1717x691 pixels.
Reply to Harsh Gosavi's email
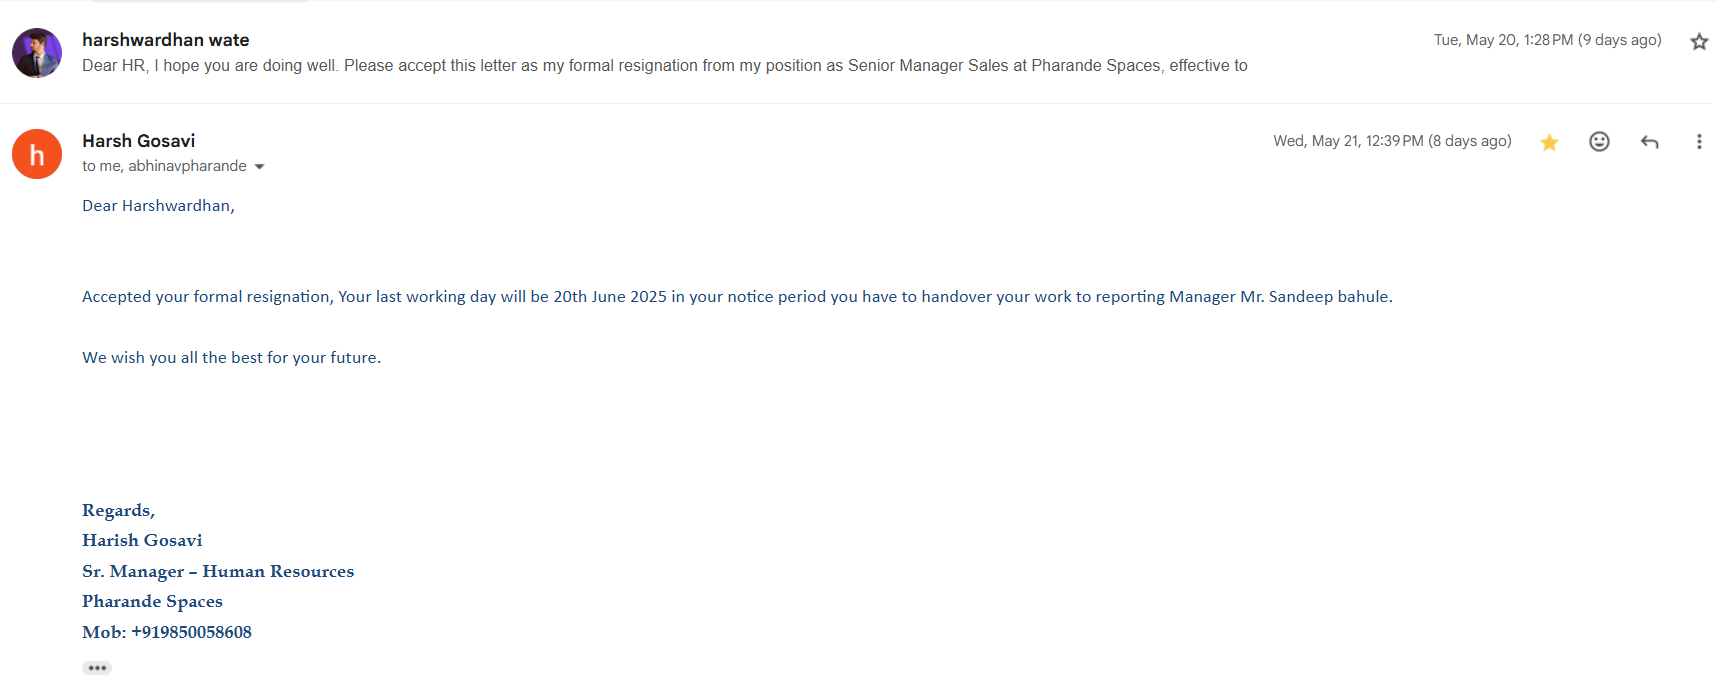tap(1649, 142)
